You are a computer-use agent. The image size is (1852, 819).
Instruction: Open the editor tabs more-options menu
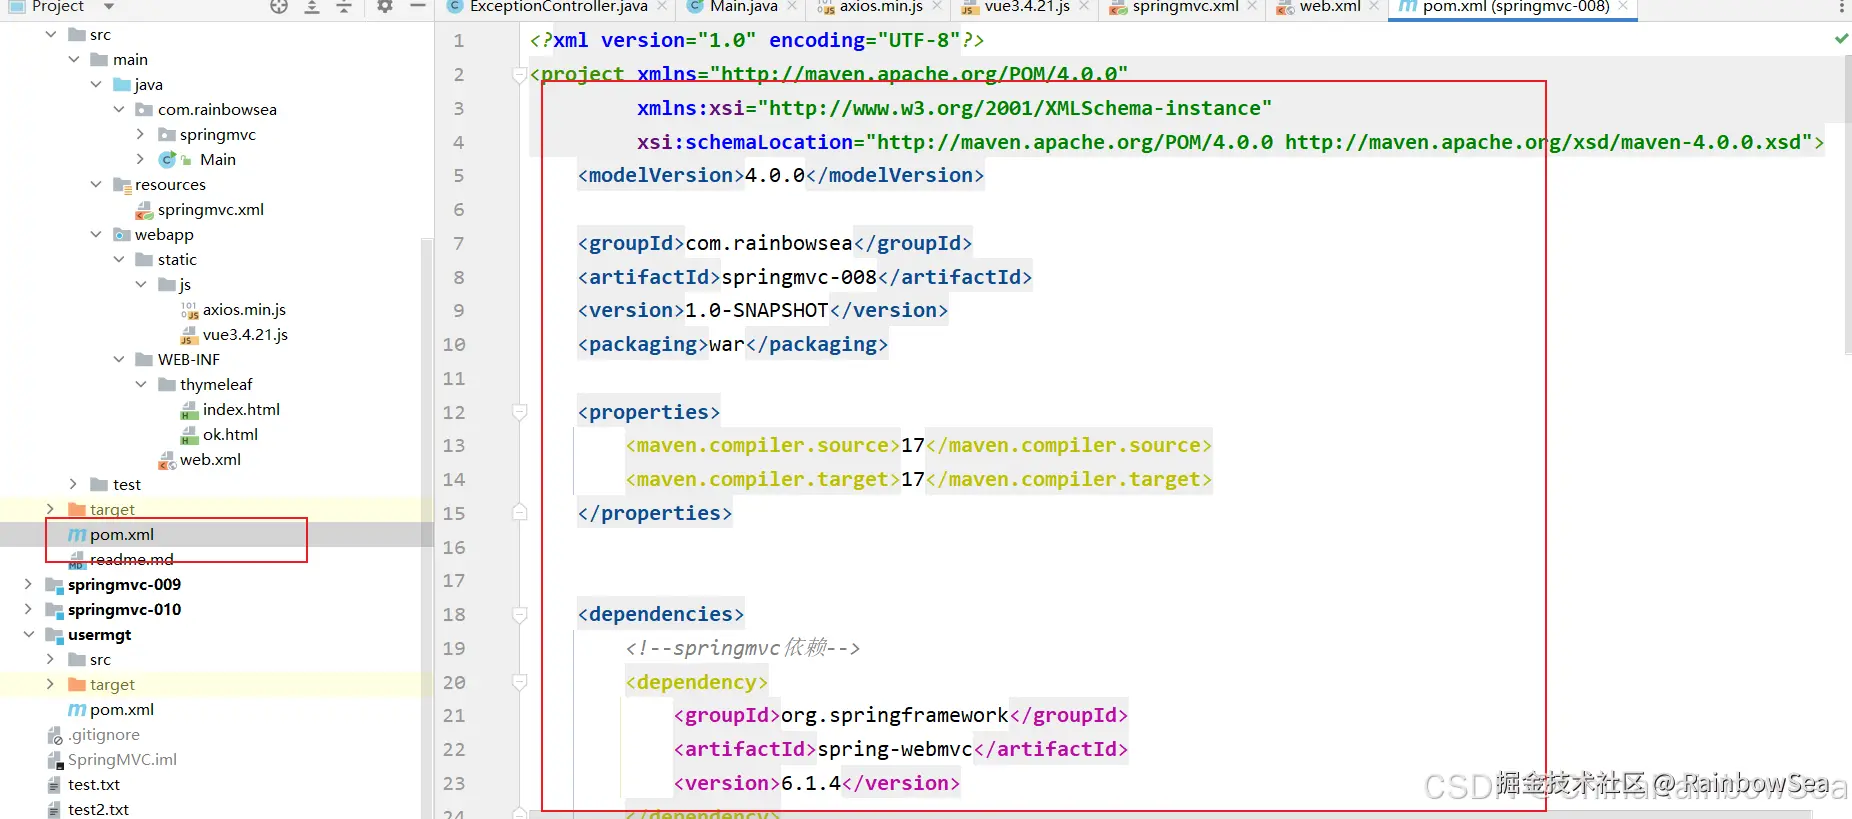click(x=1841, y=7)
